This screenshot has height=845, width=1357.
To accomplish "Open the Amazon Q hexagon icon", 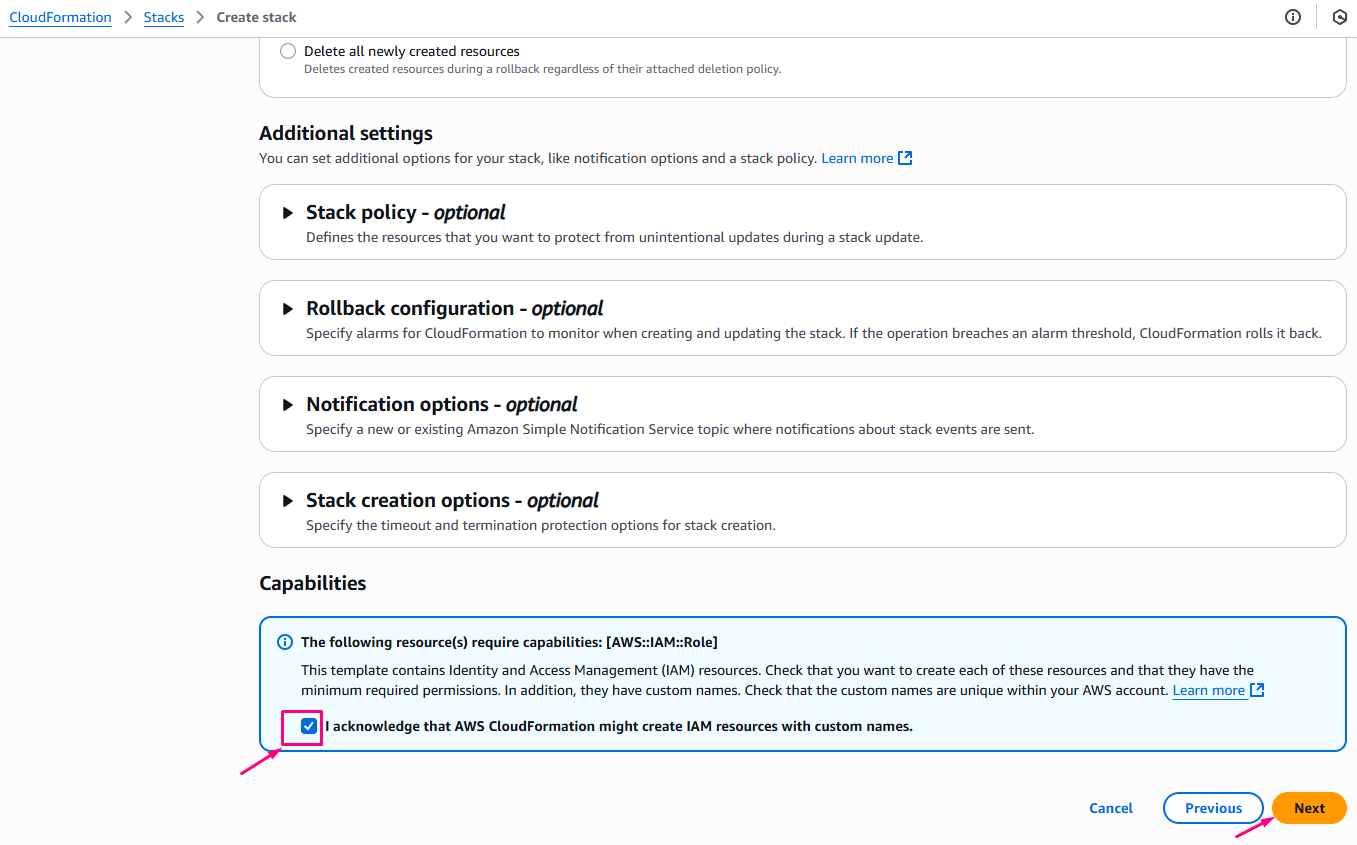I will pos(1340,17).
